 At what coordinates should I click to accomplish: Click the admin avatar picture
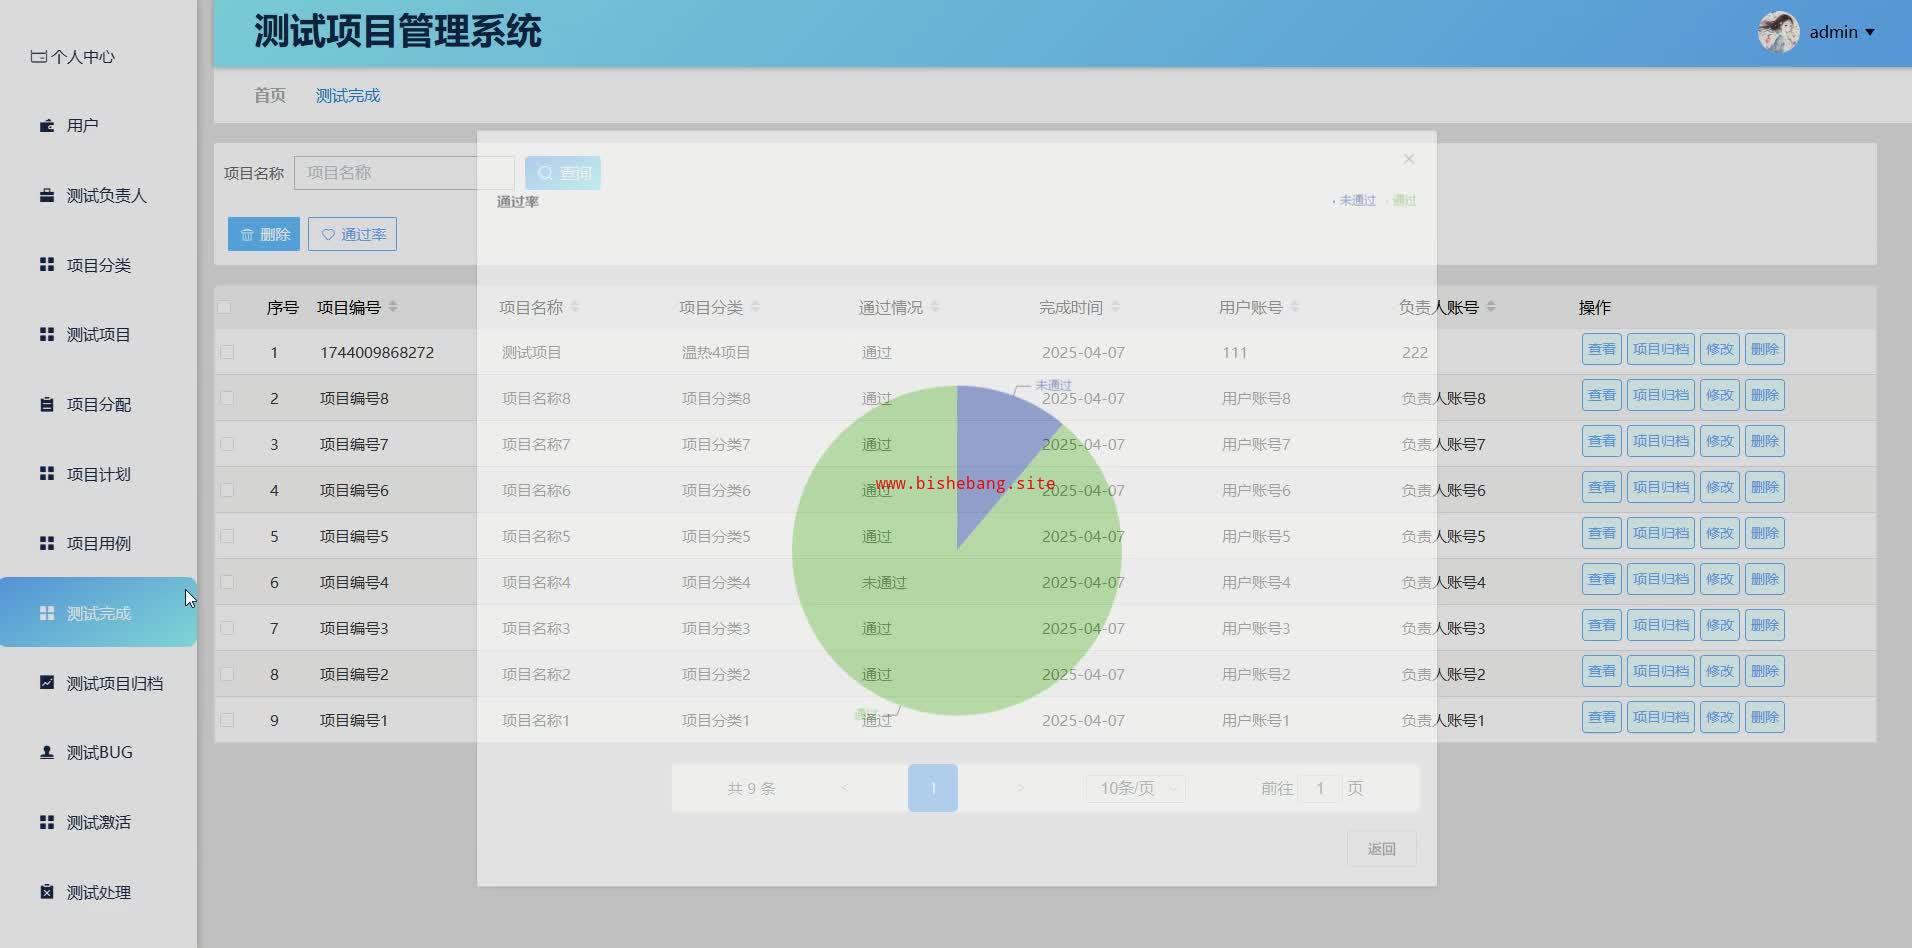pos(1778,32)
